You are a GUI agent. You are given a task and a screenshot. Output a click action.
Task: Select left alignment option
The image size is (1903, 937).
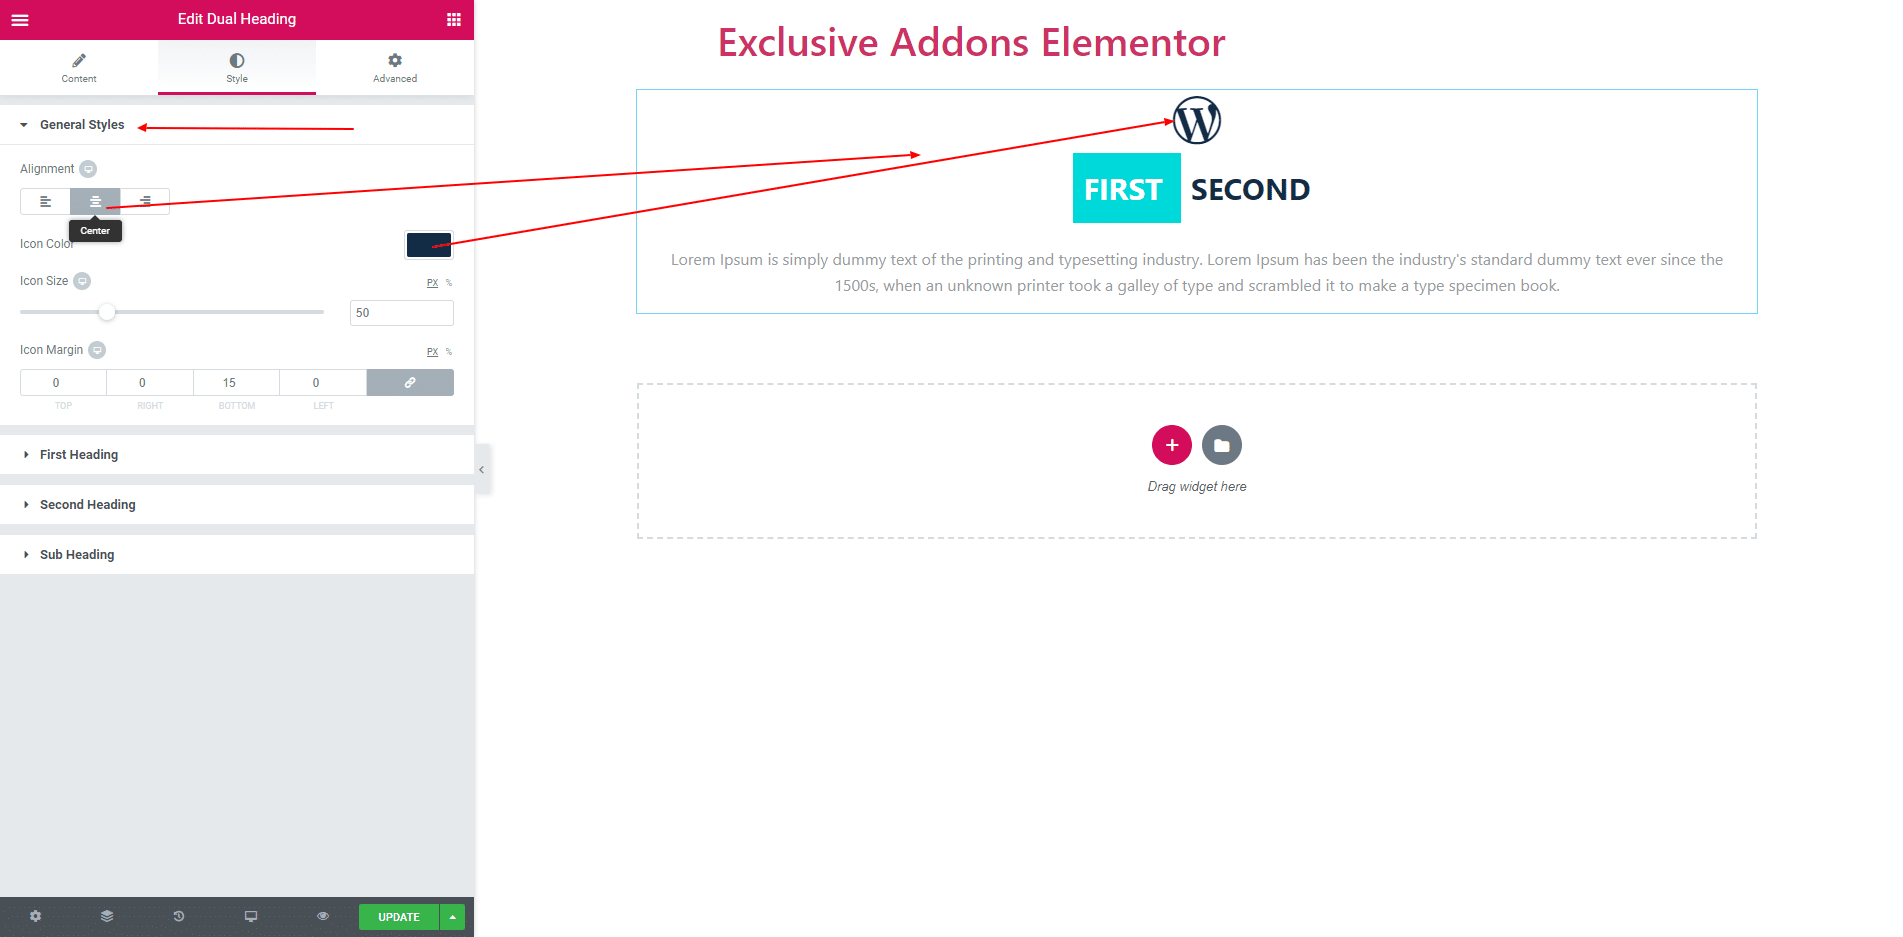tap(45, 201)
